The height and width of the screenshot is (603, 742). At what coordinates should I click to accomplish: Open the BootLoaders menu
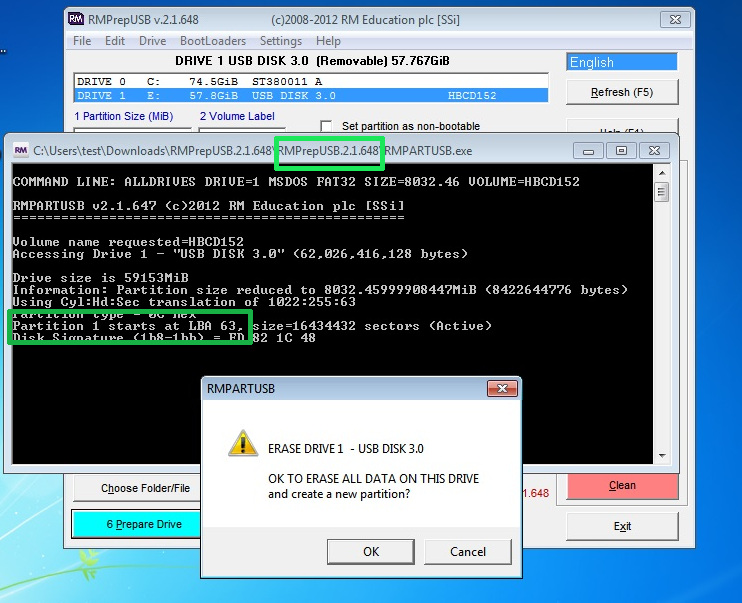tap(213, 41)
